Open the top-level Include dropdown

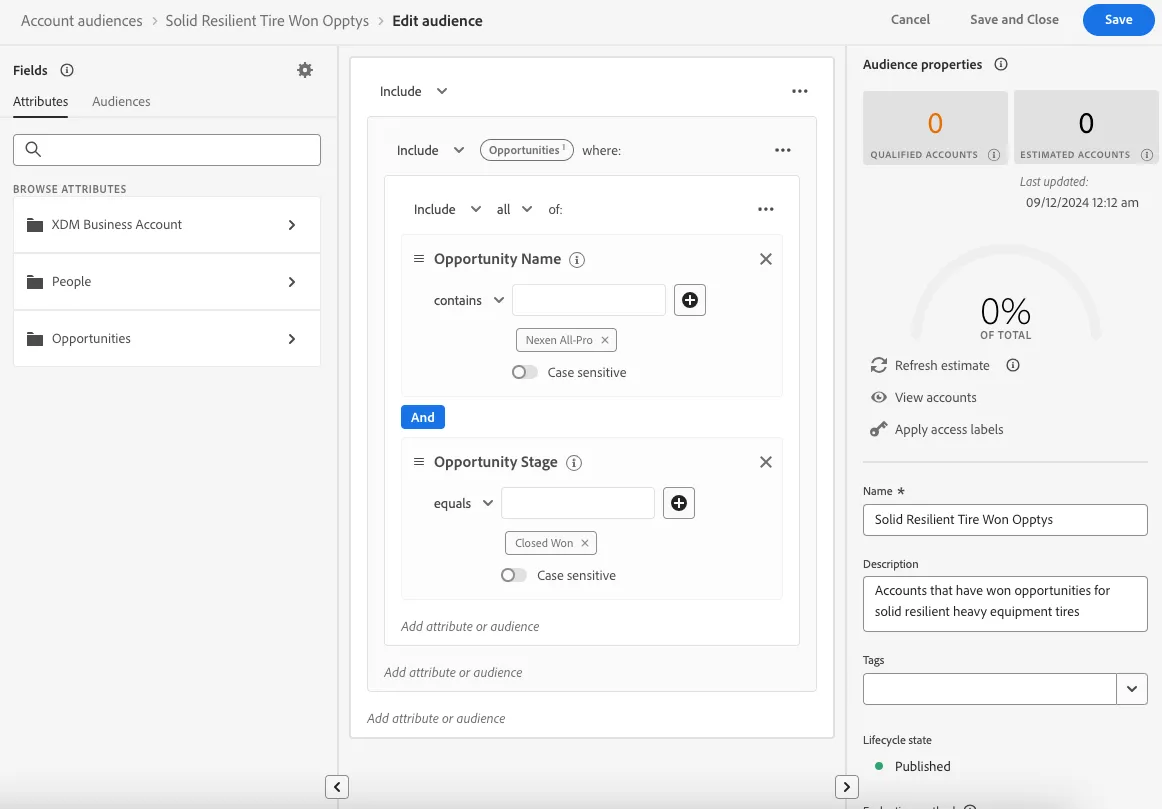click(x=414, y=91)
